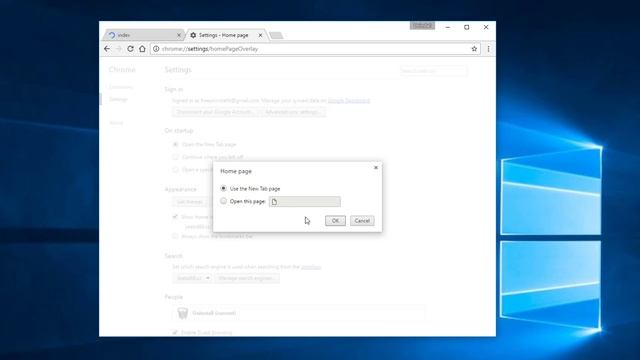Close the Home page dialog with X
This screenshot has width=640, height=360.
[376, 168]
